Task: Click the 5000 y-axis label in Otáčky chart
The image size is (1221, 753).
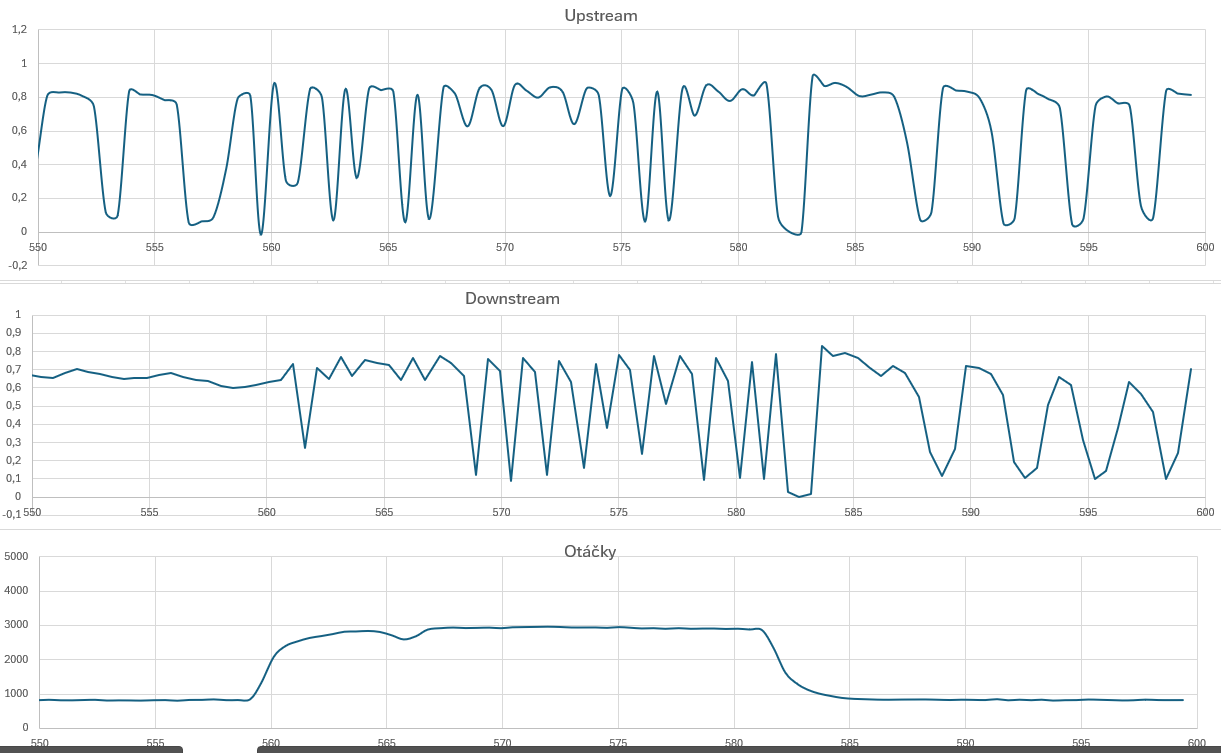Action: pos(17,557)
